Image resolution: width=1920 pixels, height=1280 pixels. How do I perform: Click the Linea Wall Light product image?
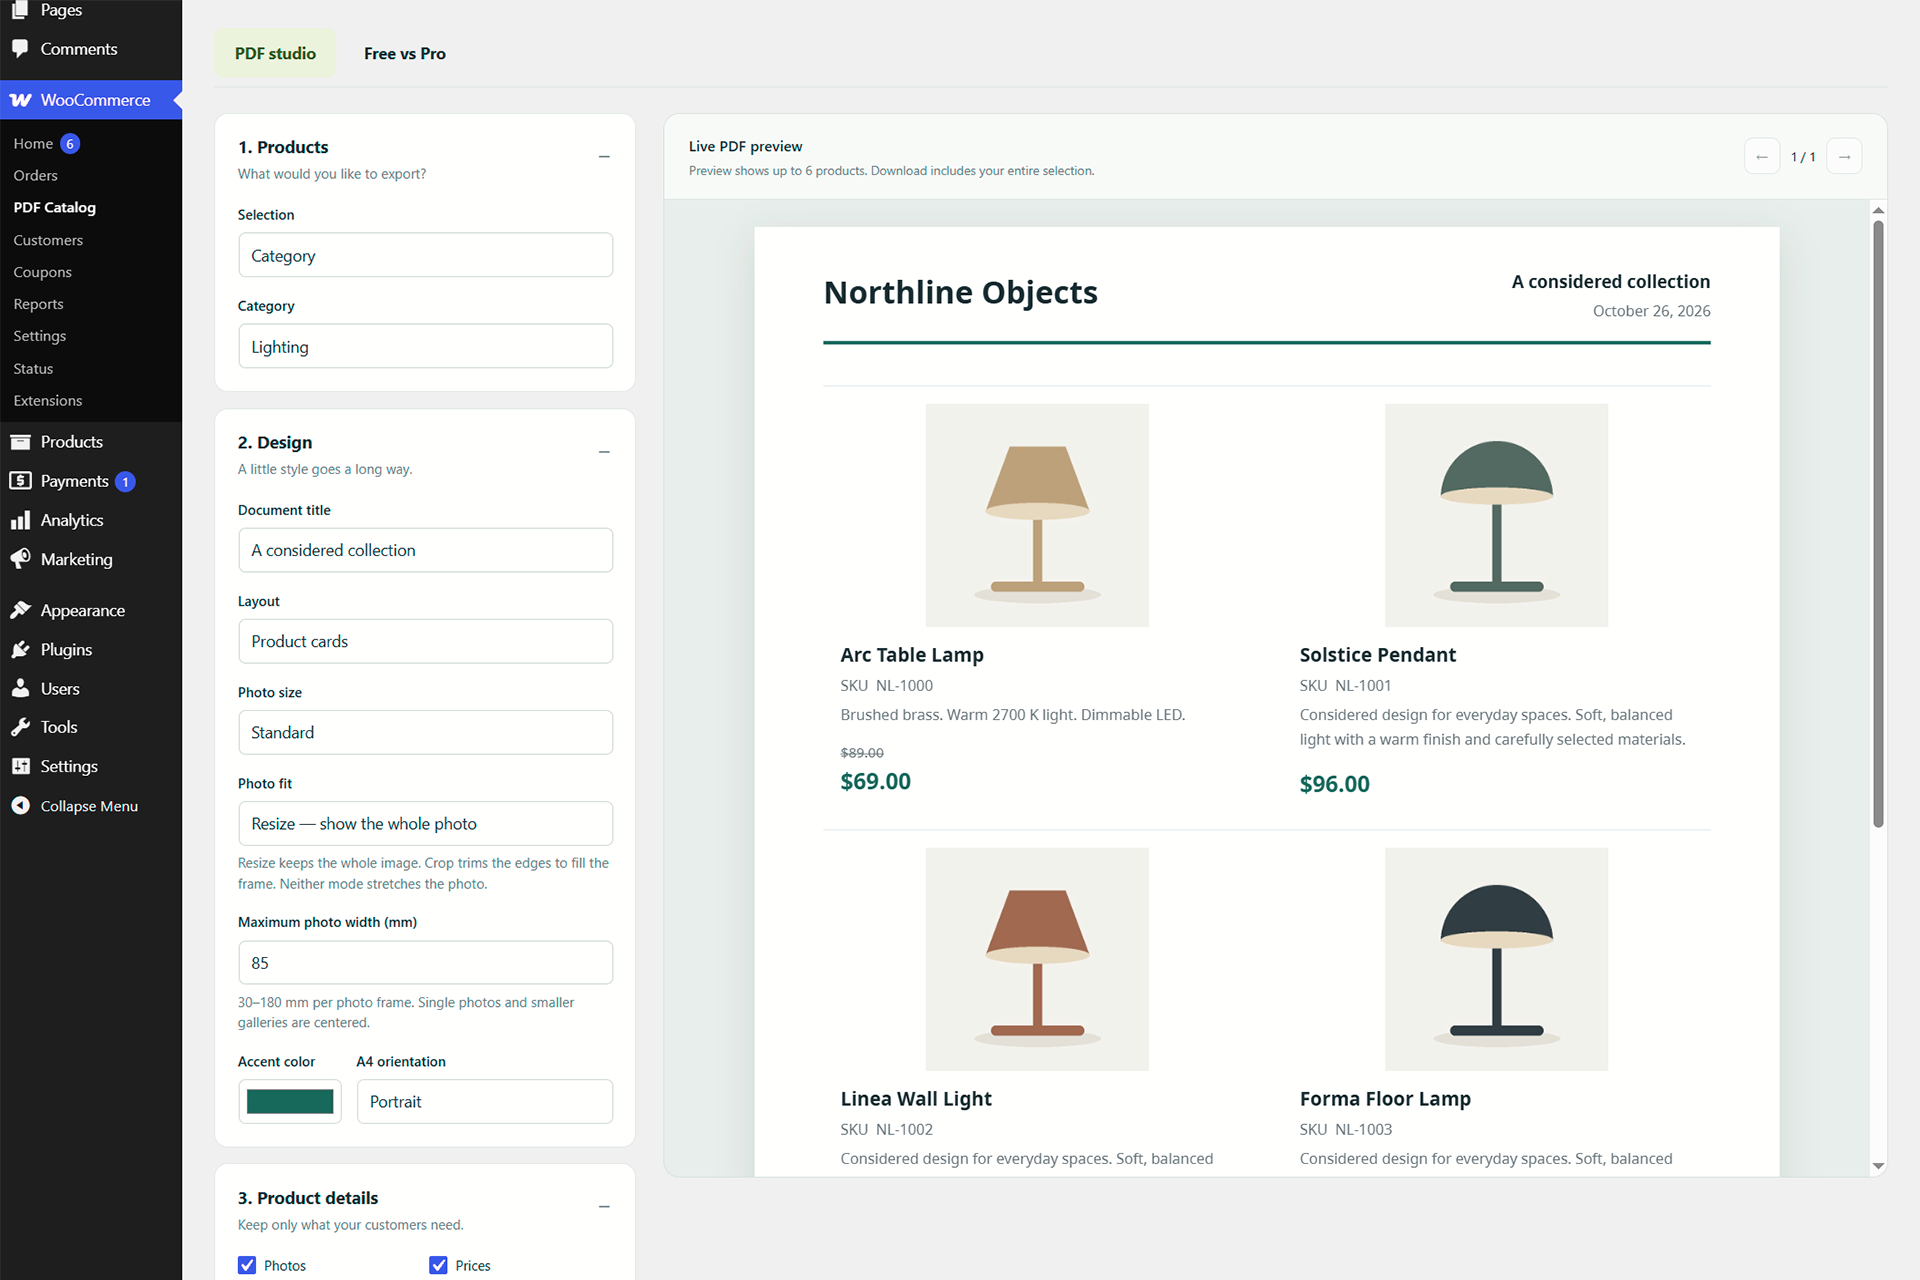(x=1037, y=959)
